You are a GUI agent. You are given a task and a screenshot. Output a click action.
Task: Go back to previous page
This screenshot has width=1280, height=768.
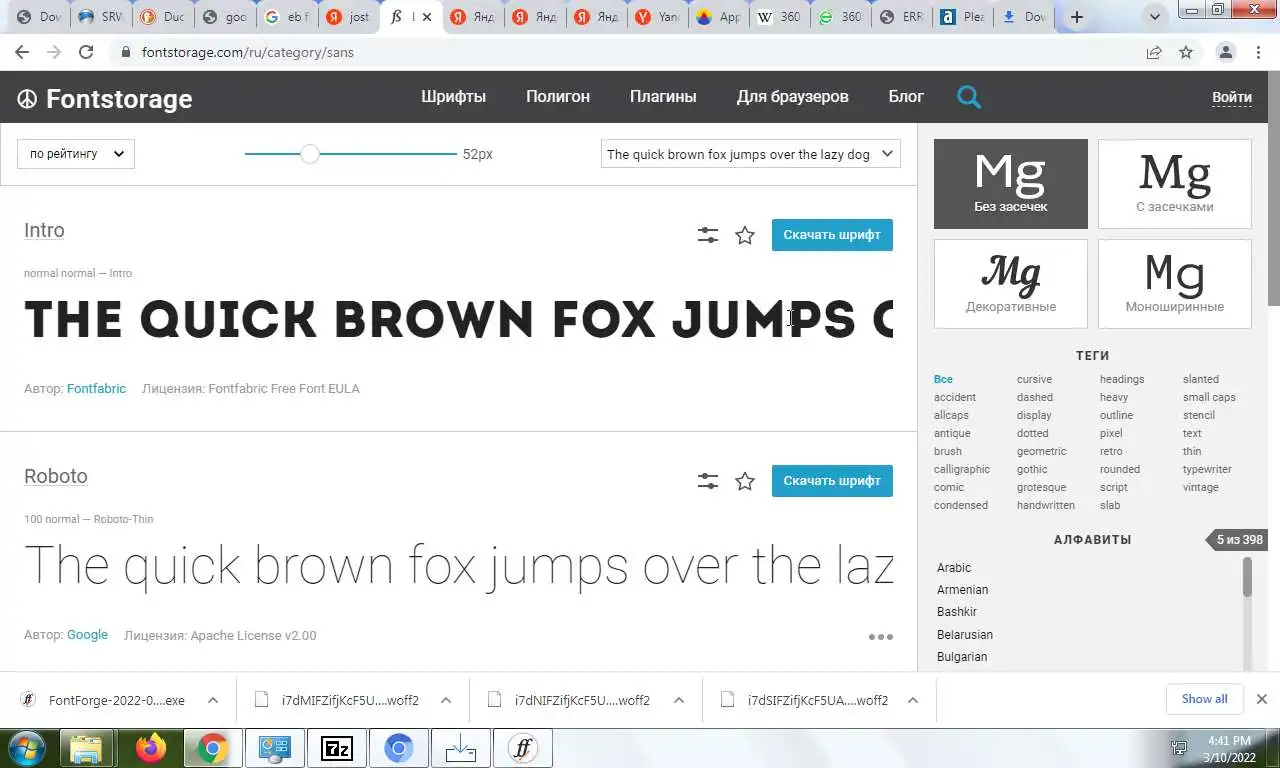[22, 52]
